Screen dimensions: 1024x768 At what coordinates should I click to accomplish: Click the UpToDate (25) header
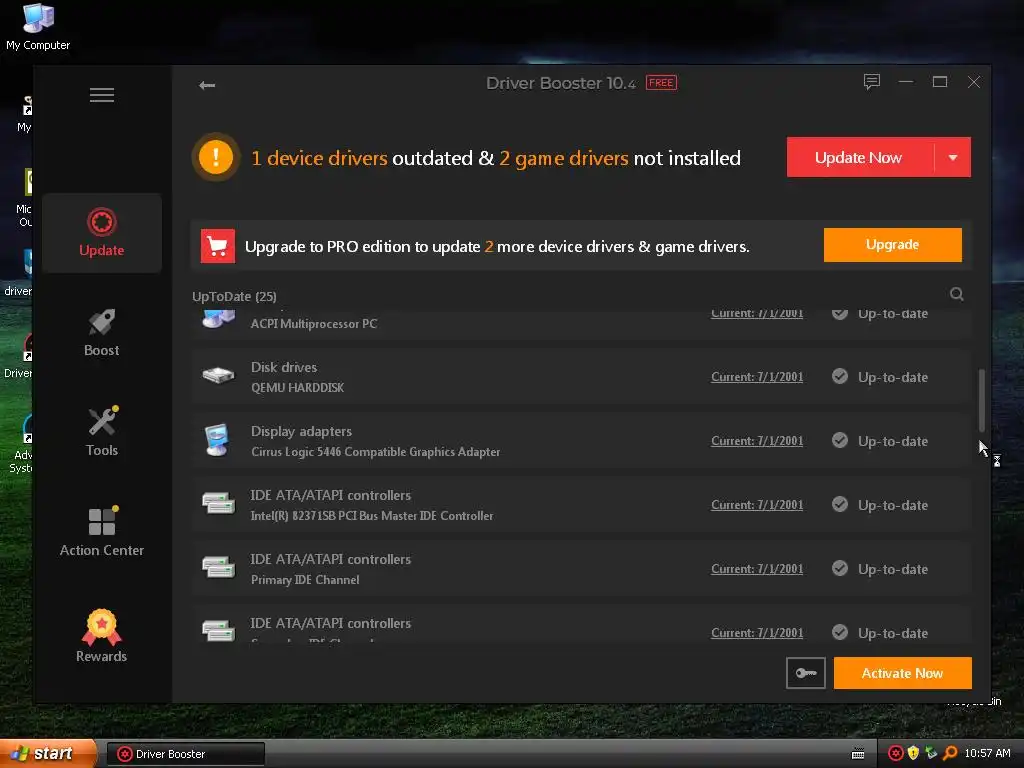[x=234, y=296]
